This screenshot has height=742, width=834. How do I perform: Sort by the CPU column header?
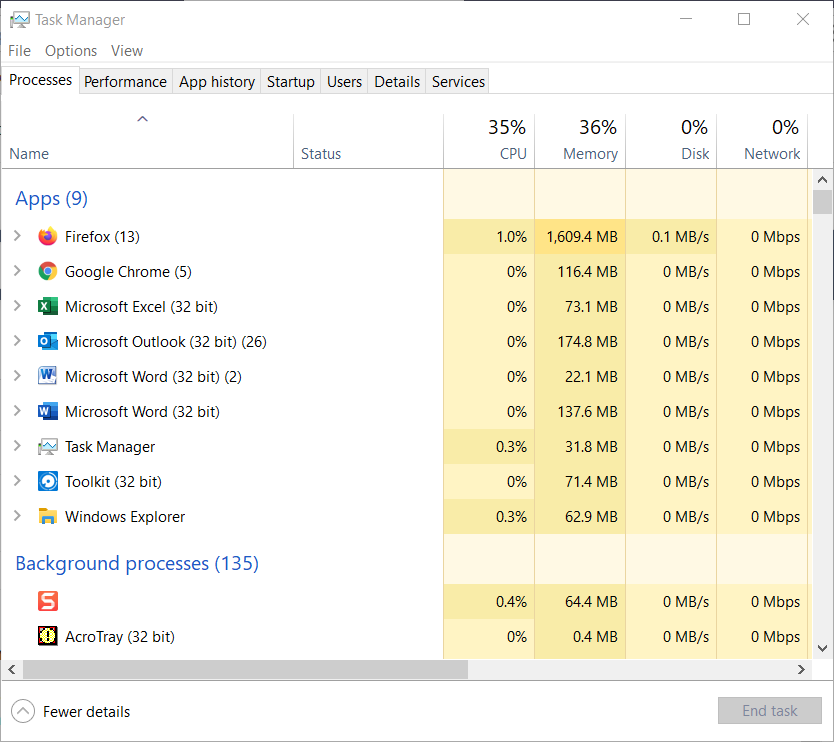[489, 141]
